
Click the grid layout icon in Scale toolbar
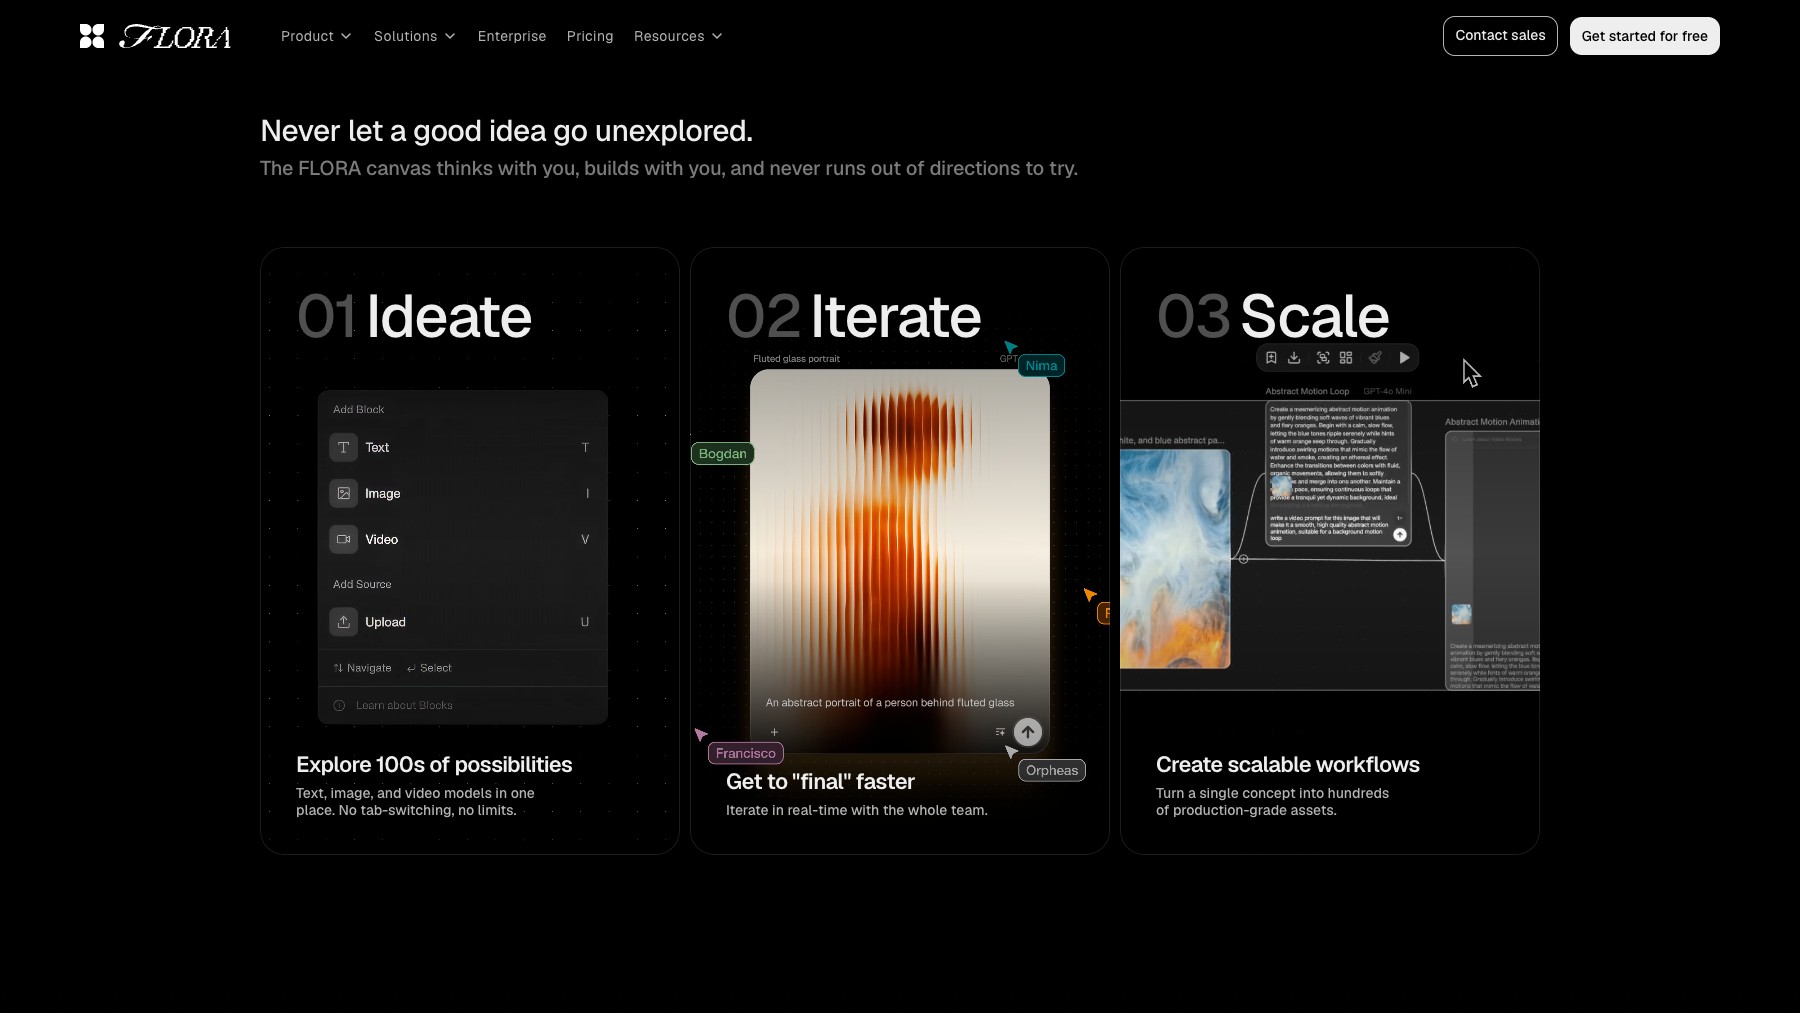coord(1346,358)
